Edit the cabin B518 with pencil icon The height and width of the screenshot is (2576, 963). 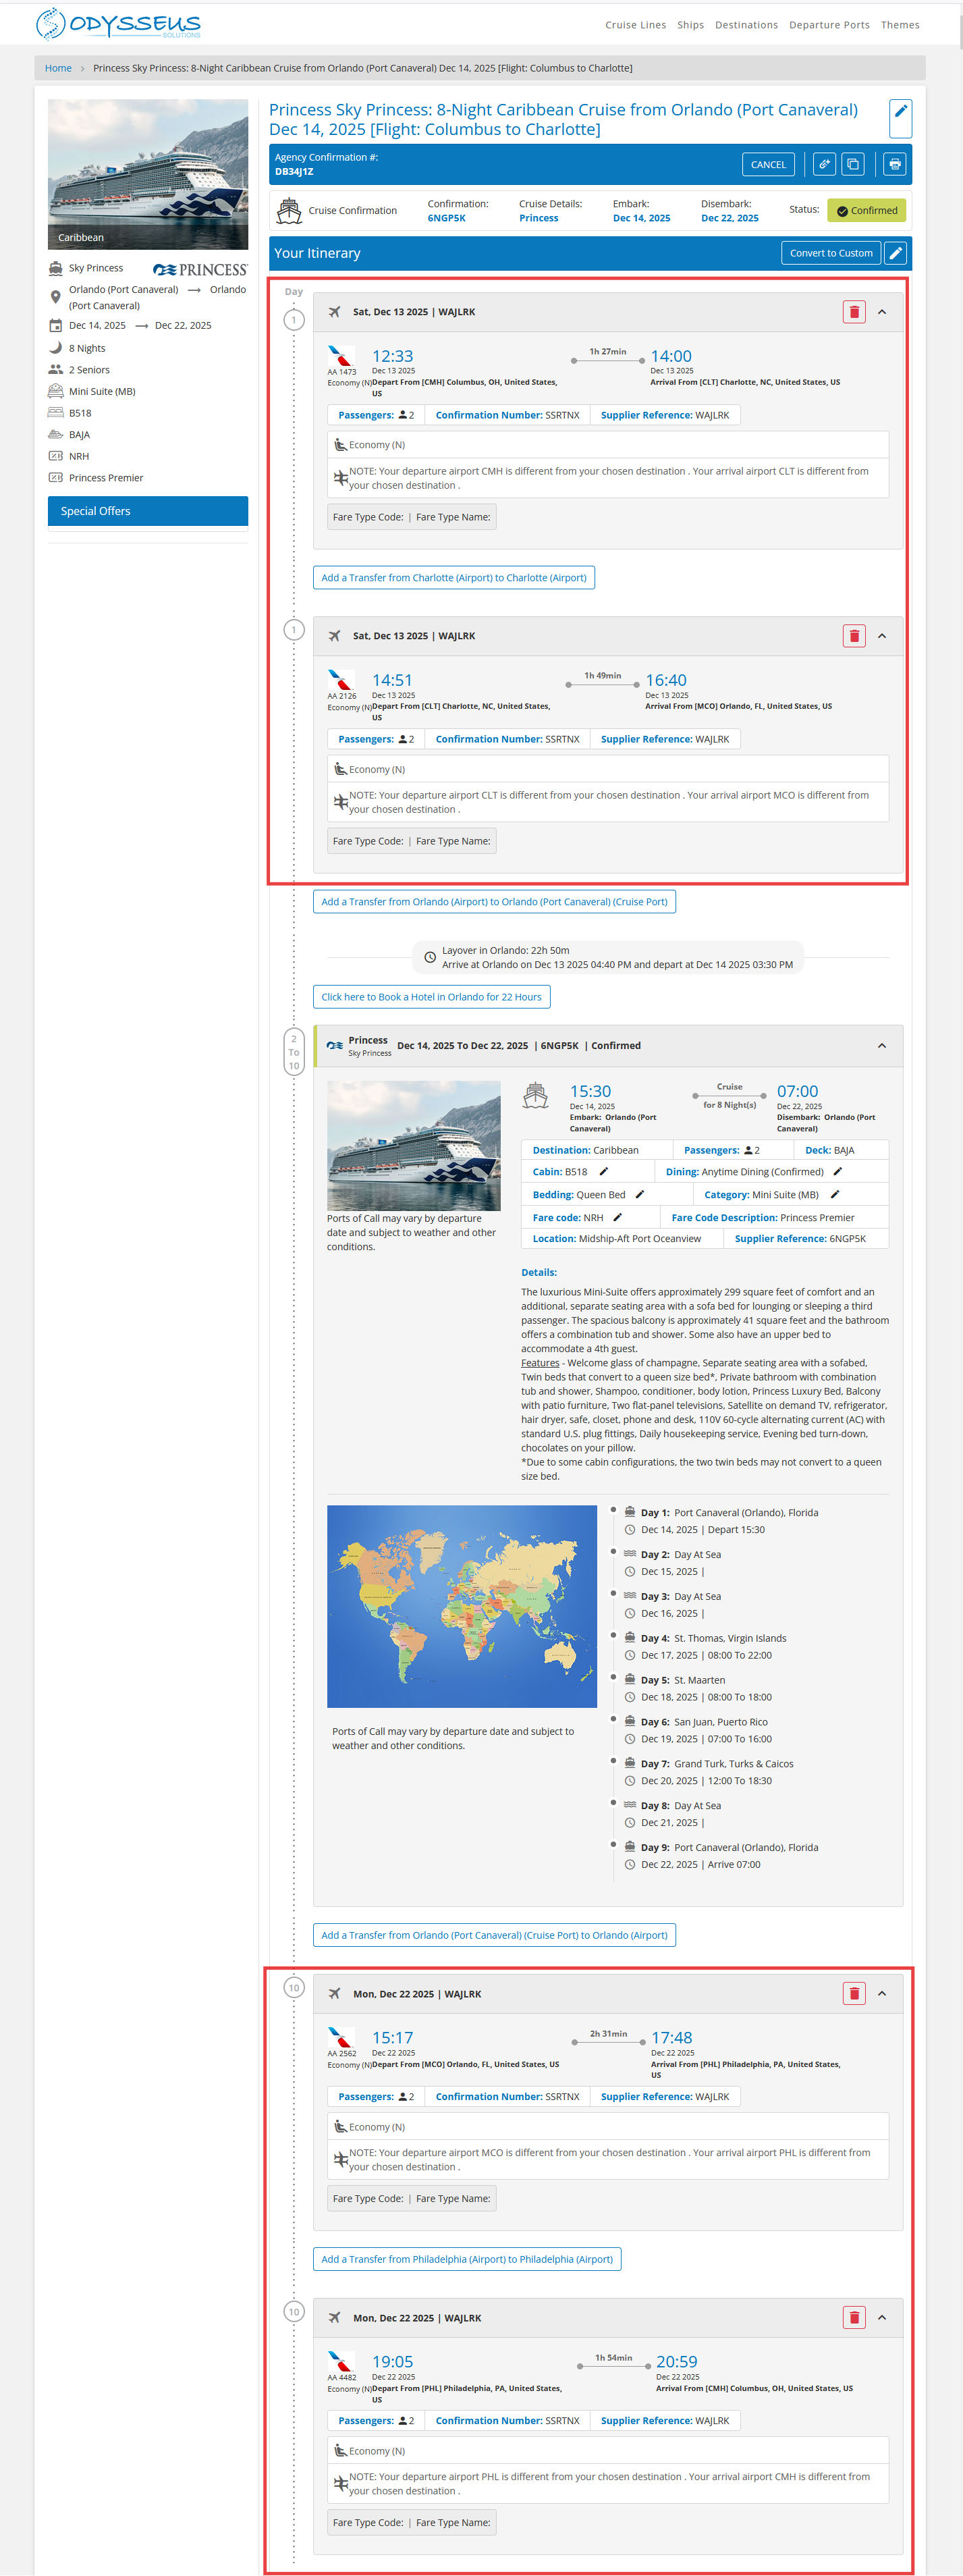603,1171
